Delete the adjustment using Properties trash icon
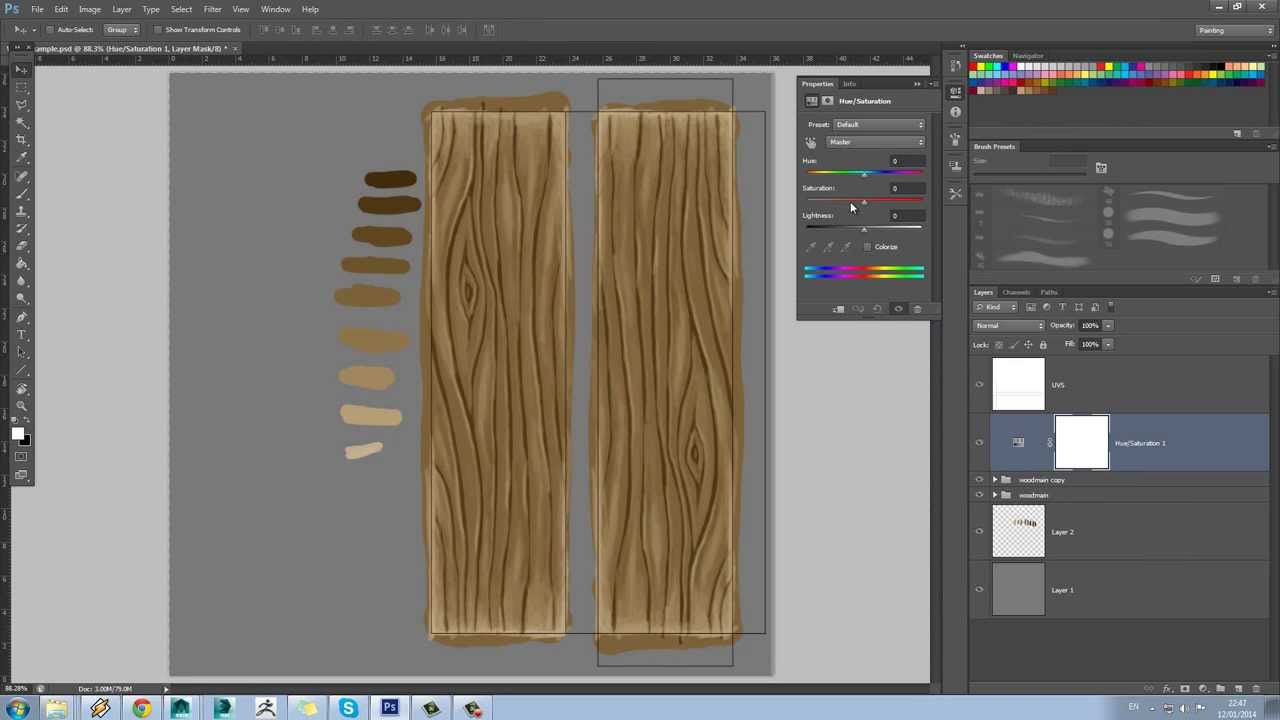The width and height of the screenshot is (1280, 720). pyautogui.click(x=917, y=309)
